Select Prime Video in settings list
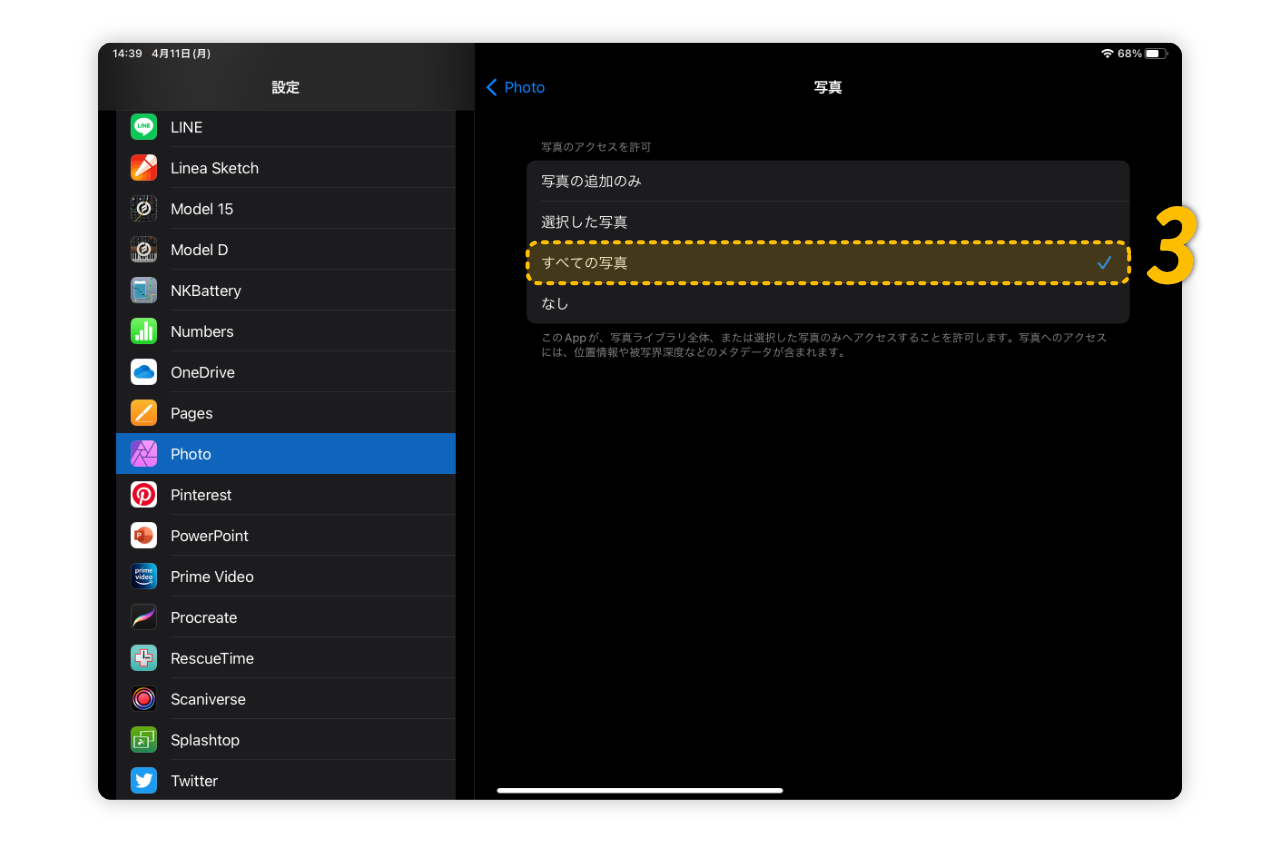 pos(285,577)
